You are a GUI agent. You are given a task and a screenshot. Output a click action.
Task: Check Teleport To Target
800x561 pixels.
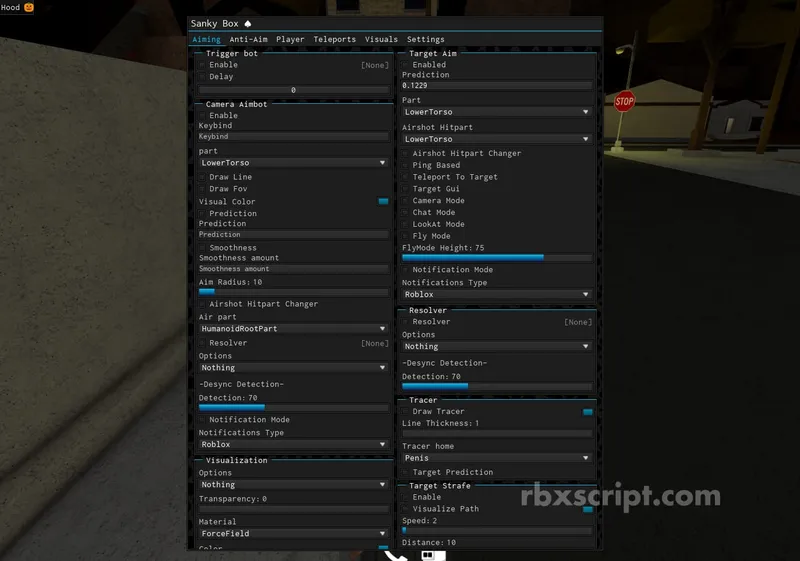click(x=405, y=177)
